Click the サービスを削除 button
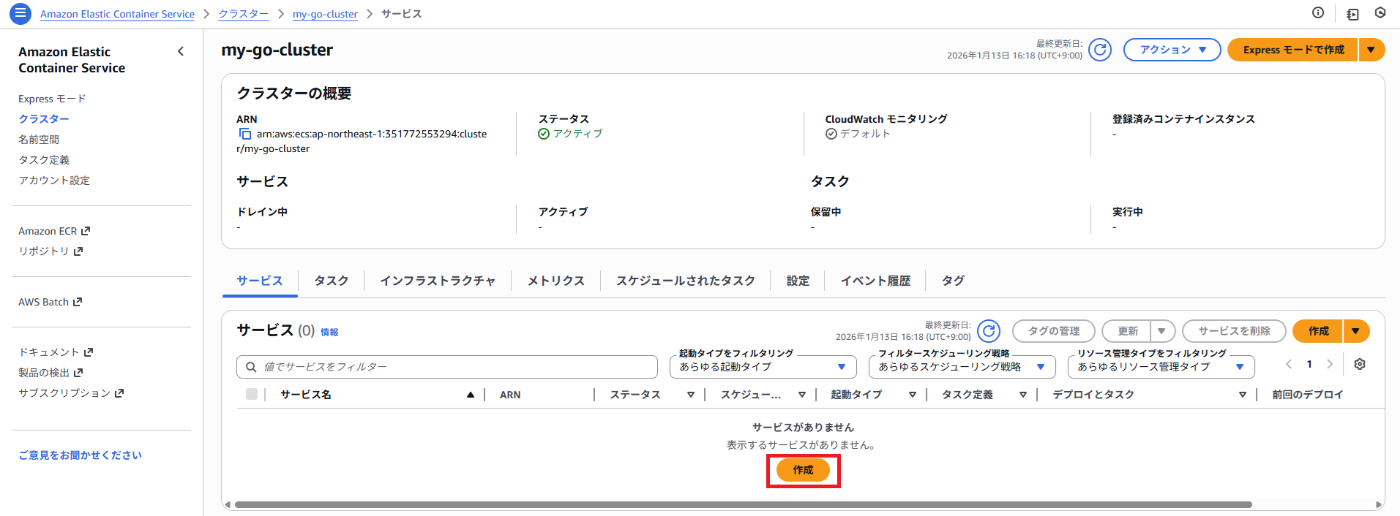Image resolution: width=1400 pixels, height=516 pixels. tap(1234, 331)
